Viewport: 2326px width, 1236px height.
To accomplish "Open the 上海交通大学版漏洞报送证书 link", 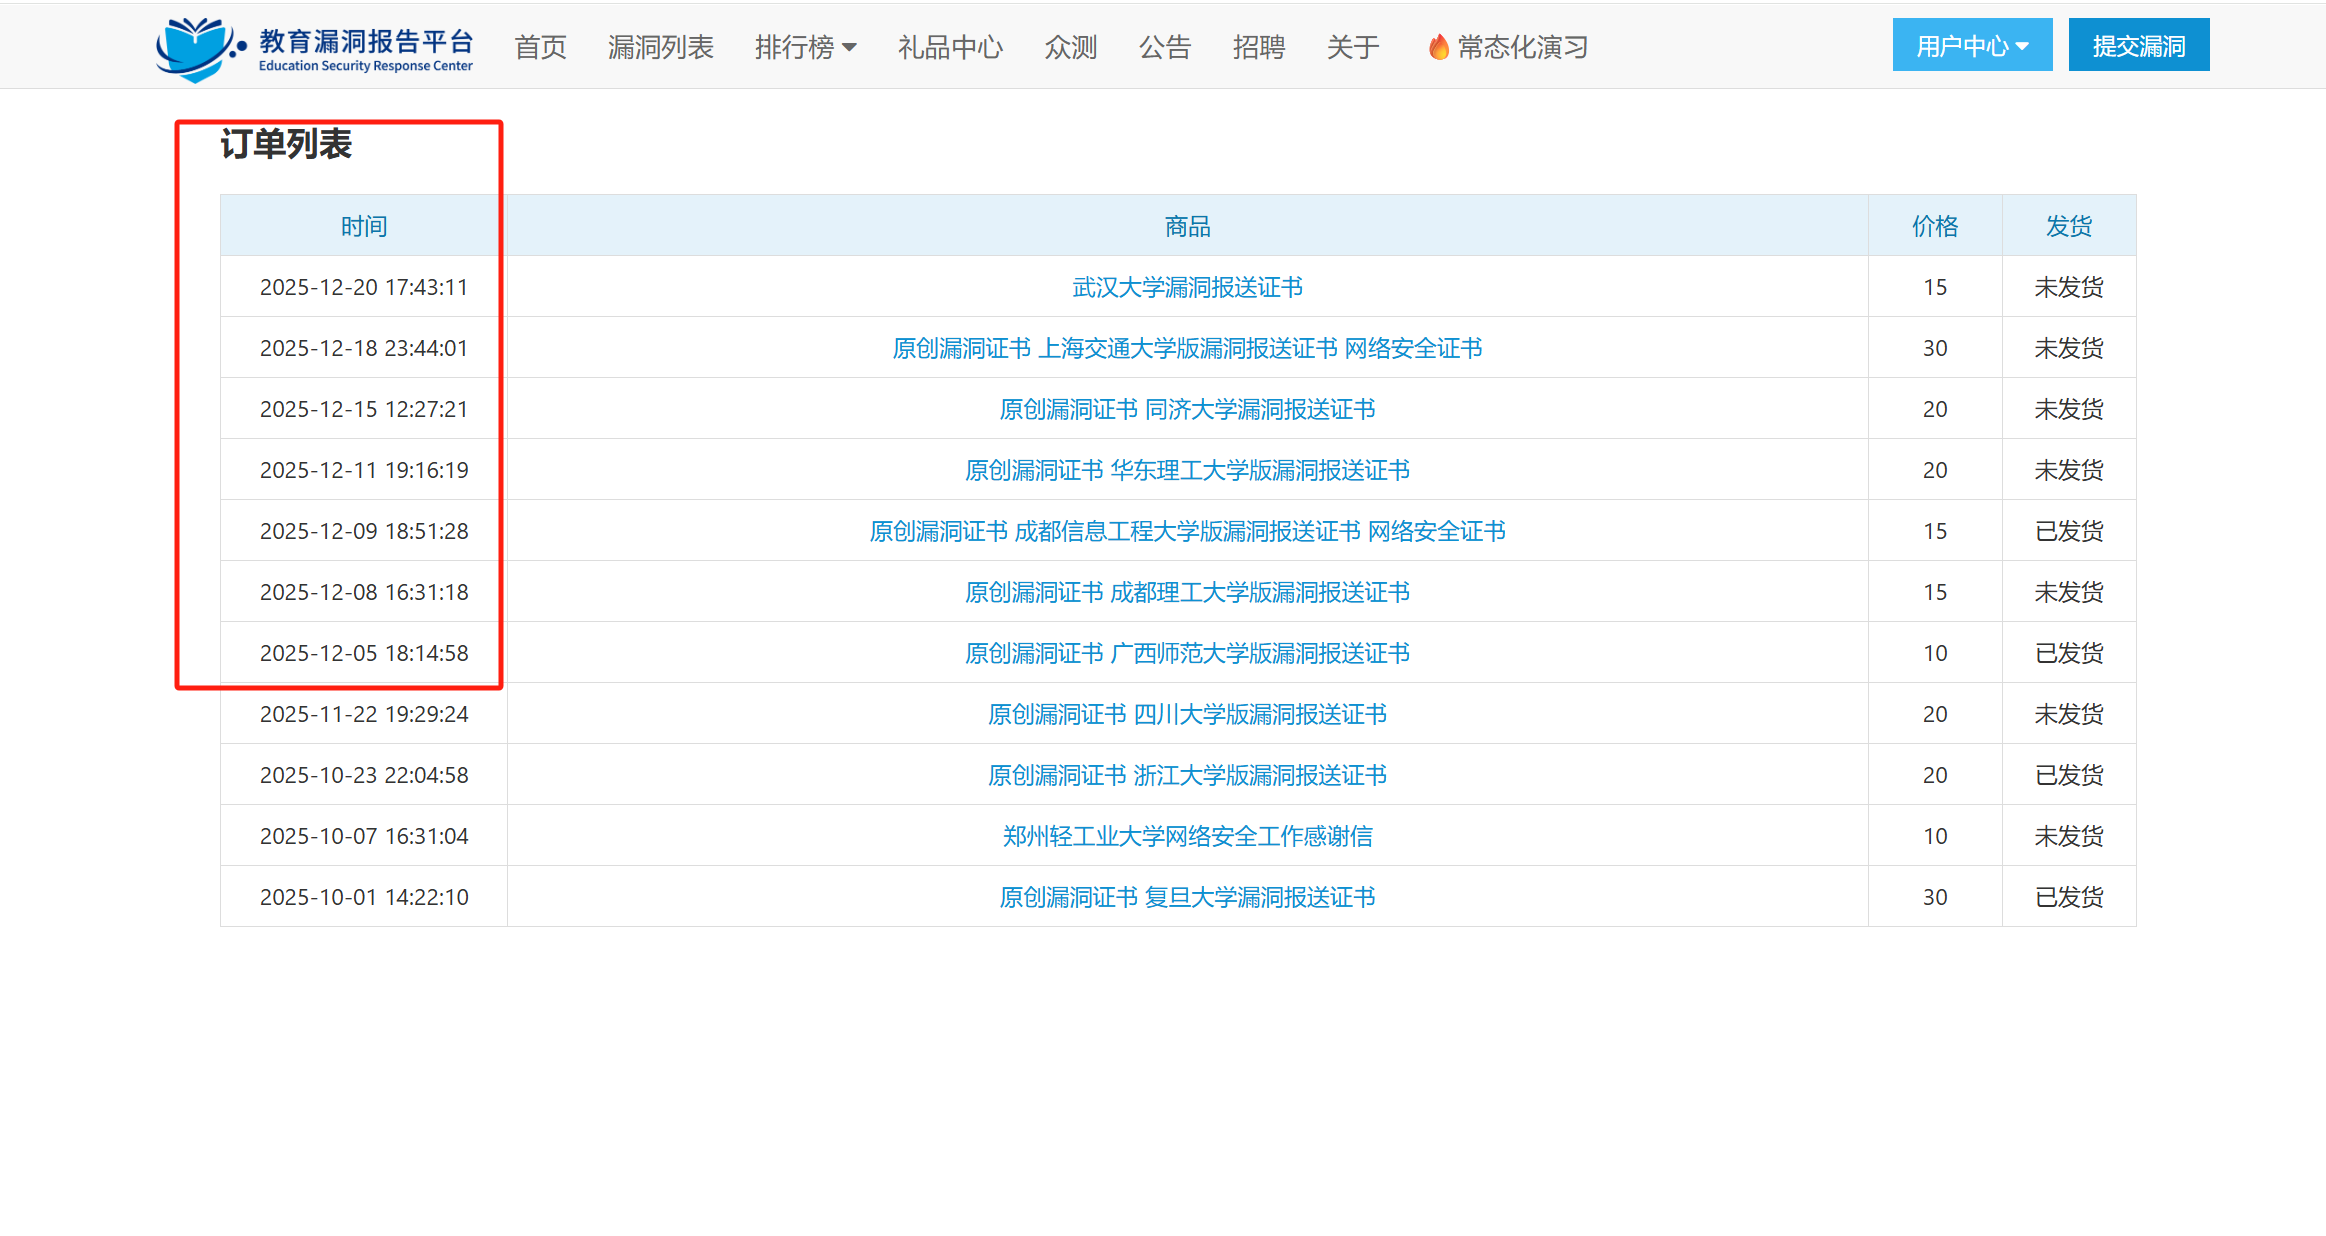I will tap(1187, 349).
